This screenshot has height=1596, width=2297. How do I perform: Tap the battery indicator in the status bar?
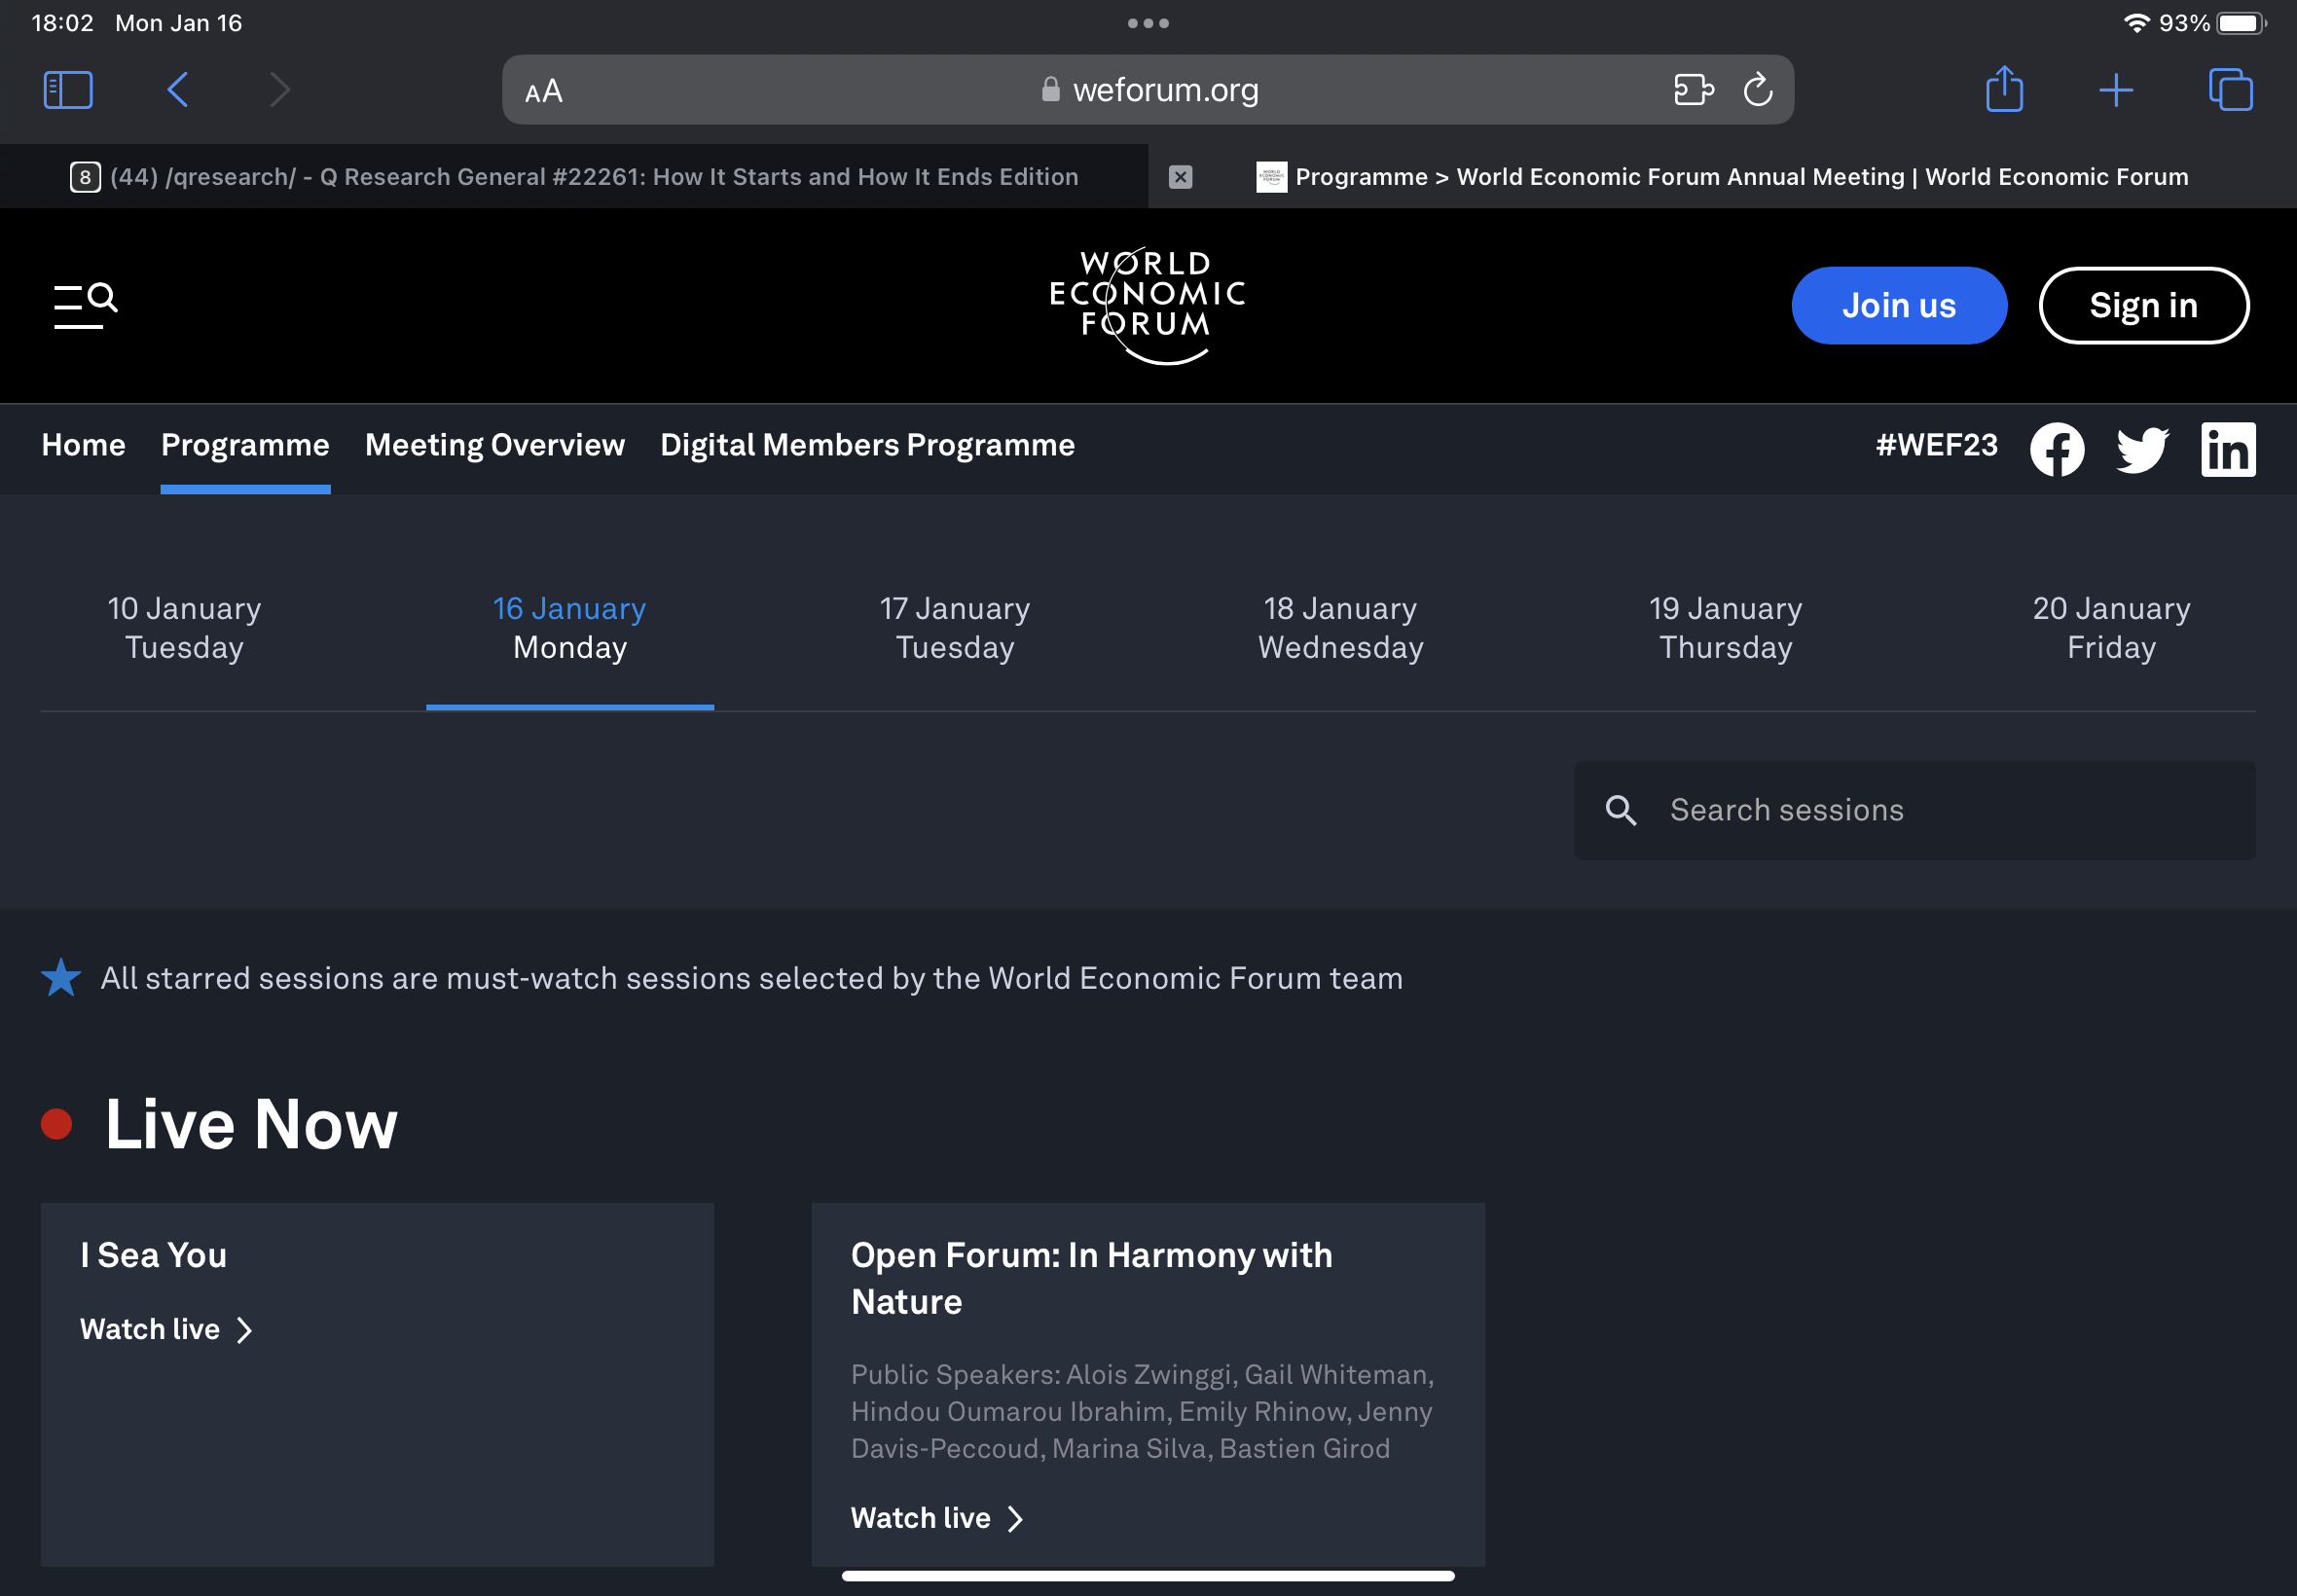coord(2241,23)
